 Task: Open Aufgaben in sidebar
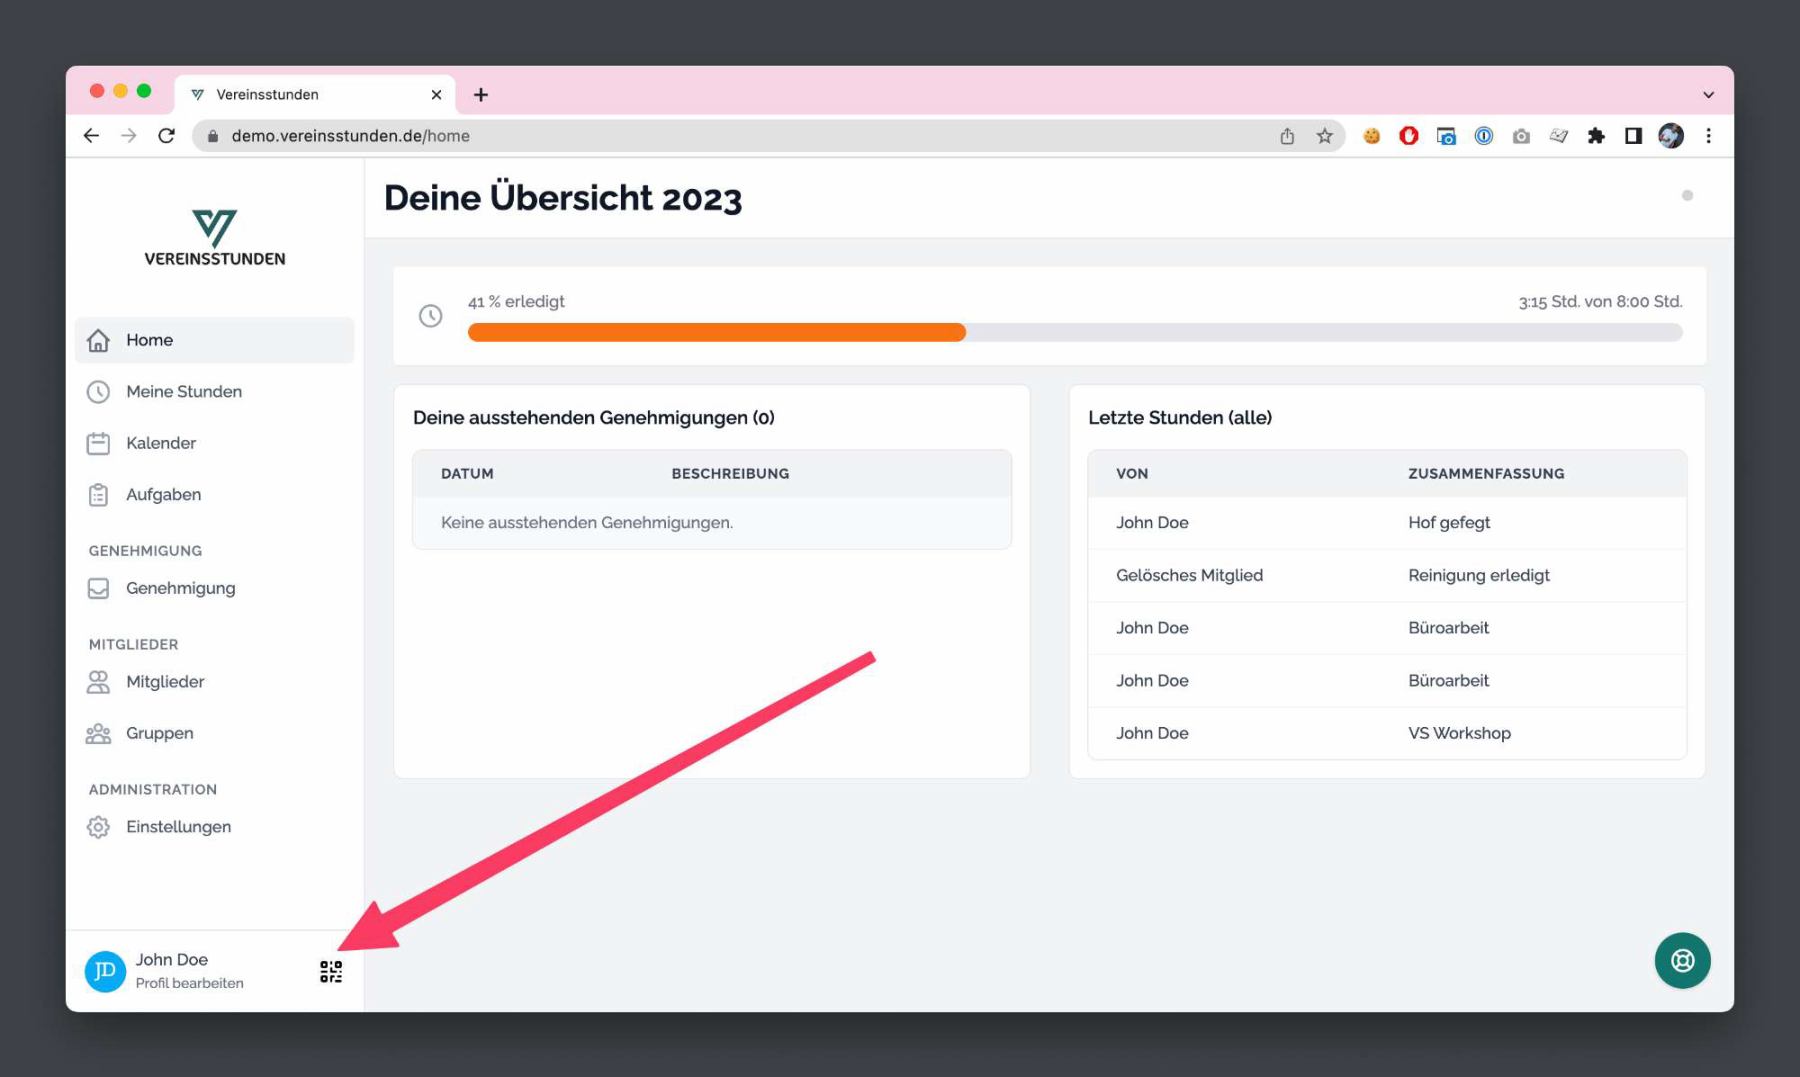215,495
